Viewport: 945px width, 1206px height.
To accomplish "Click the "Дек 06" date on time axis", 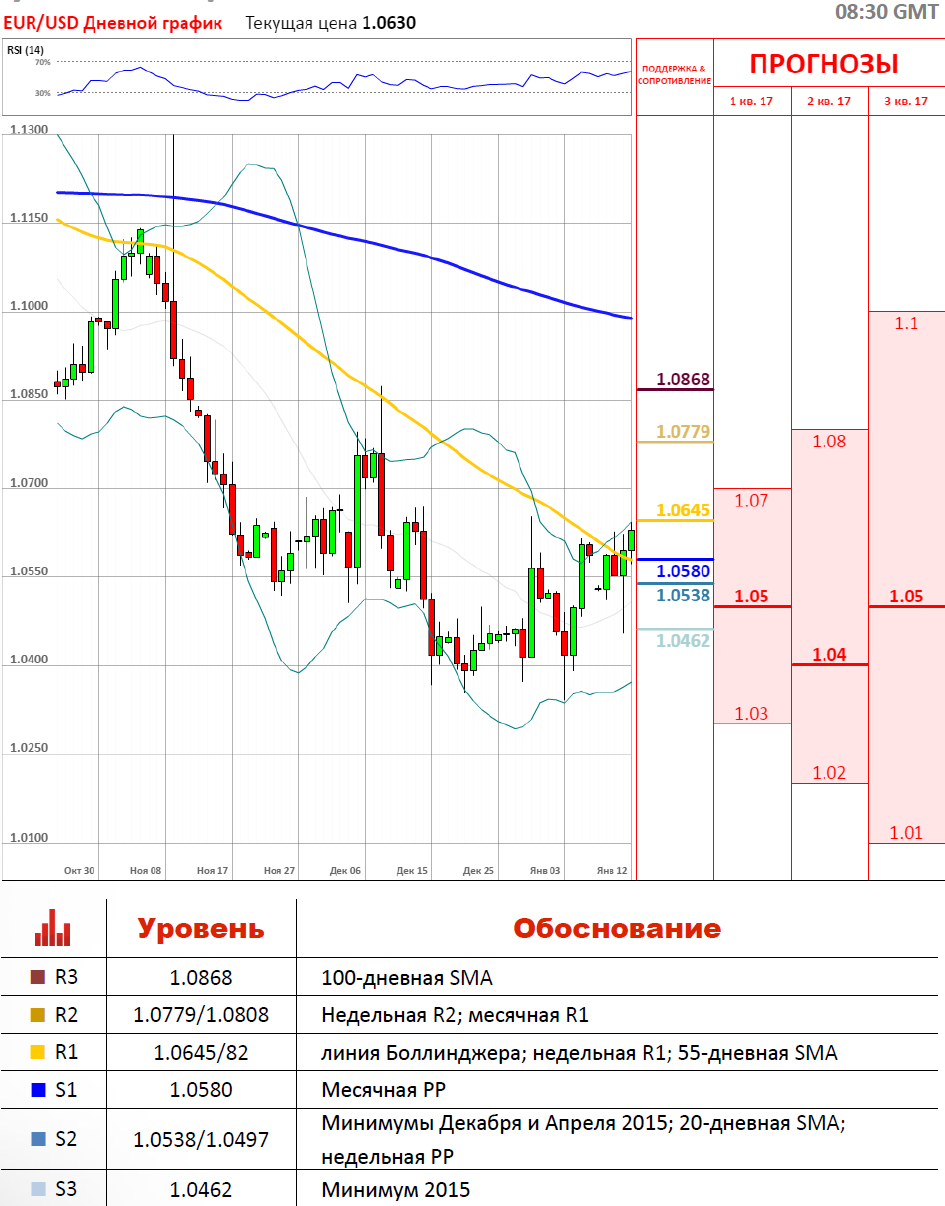I will click(x=345, y=871).
